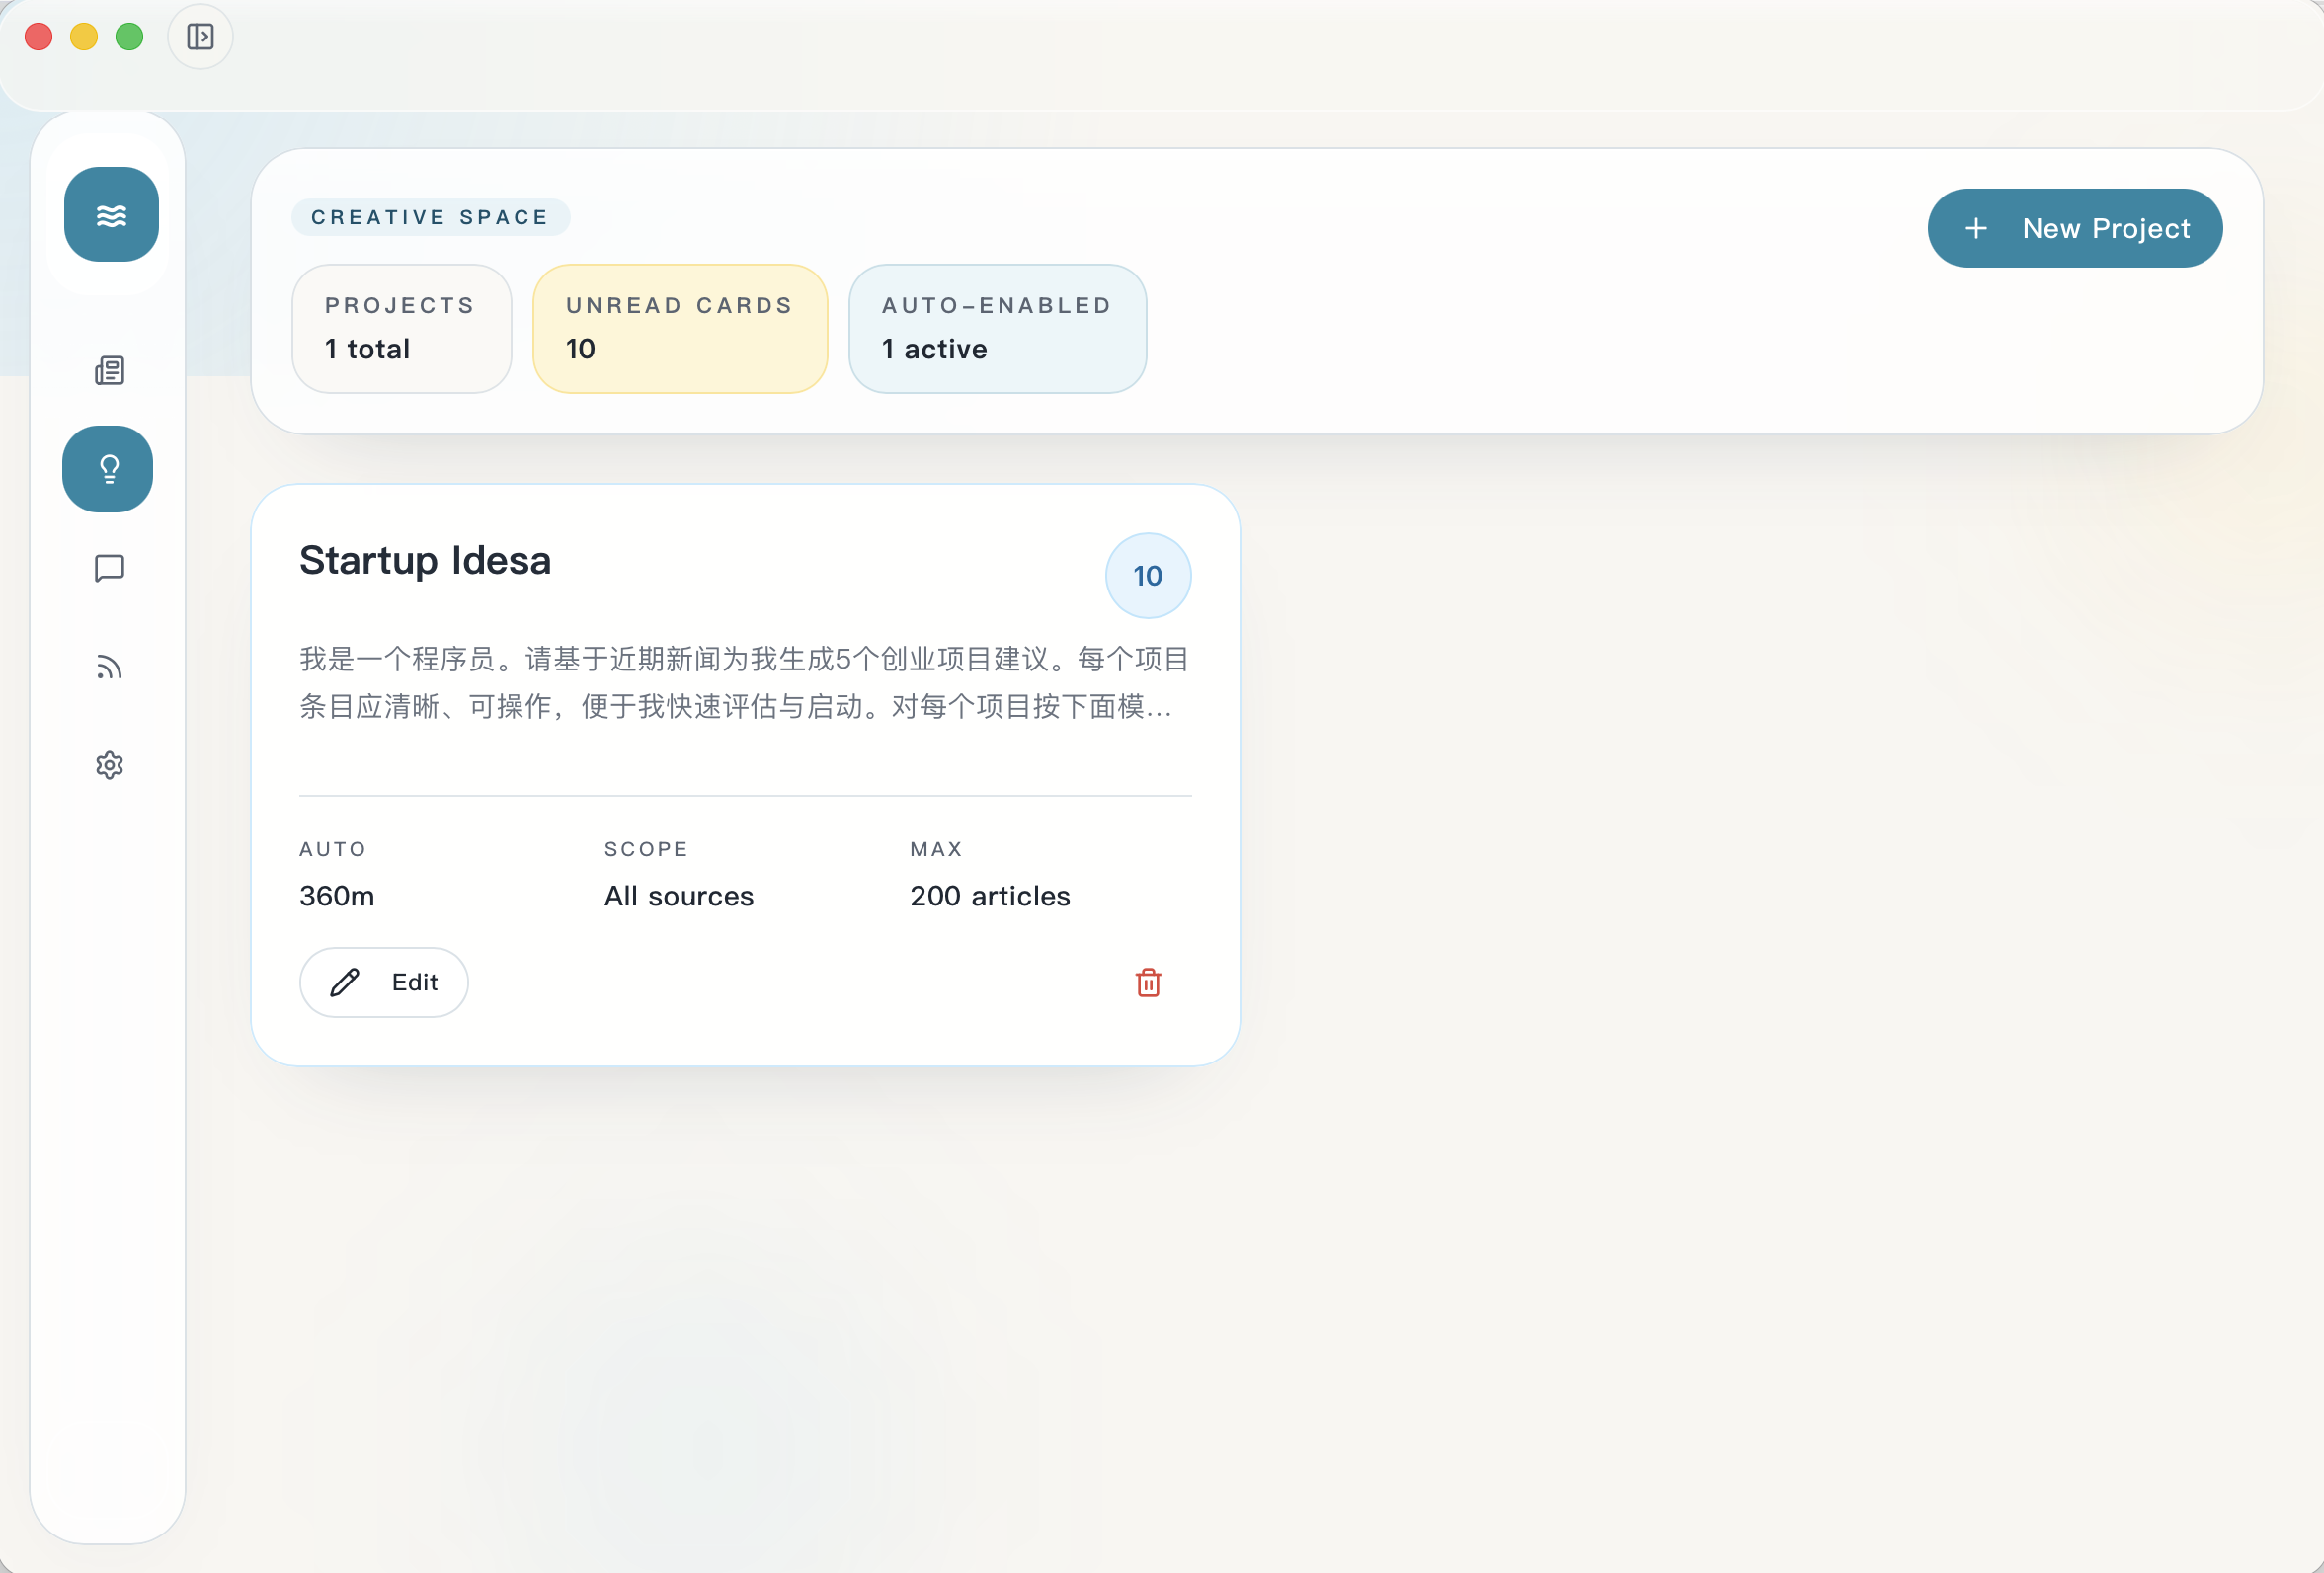Delete project with red trash icon
The image size is (2324, 1573).
[1148, 982]
